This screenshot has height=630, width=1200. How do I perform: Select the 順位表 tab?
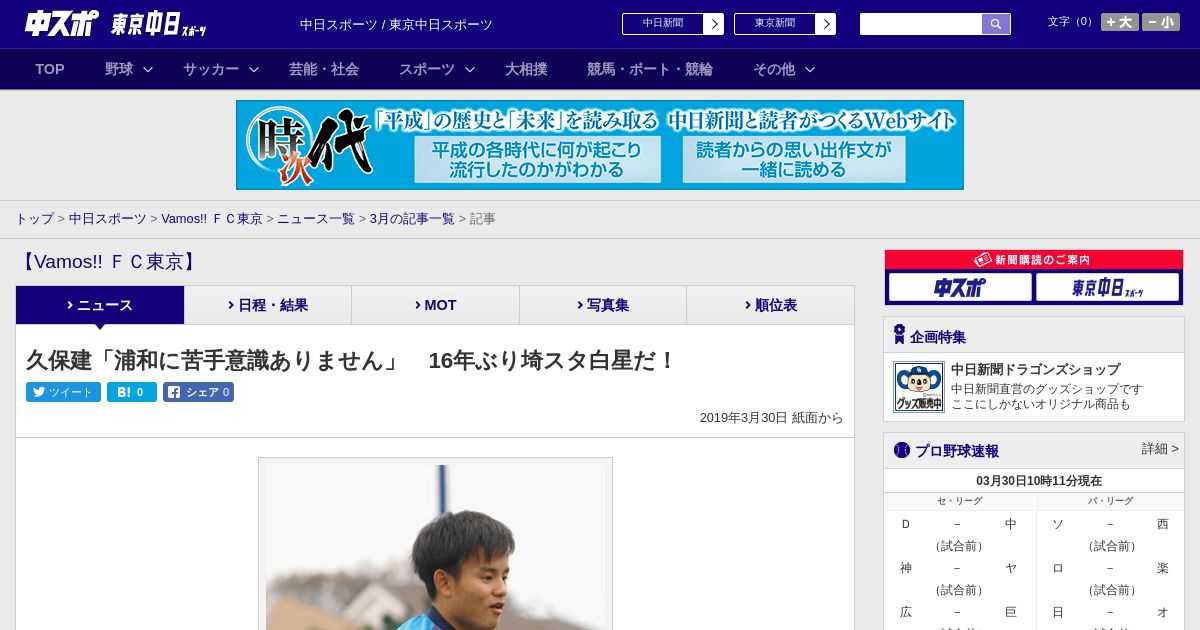coord(770,305)
